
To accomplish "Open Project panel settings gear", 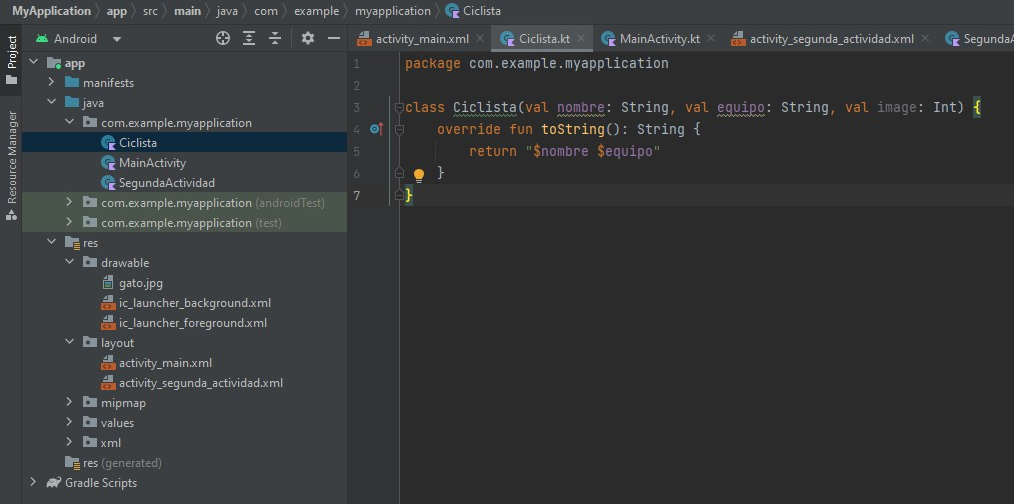I will [308, 38].
